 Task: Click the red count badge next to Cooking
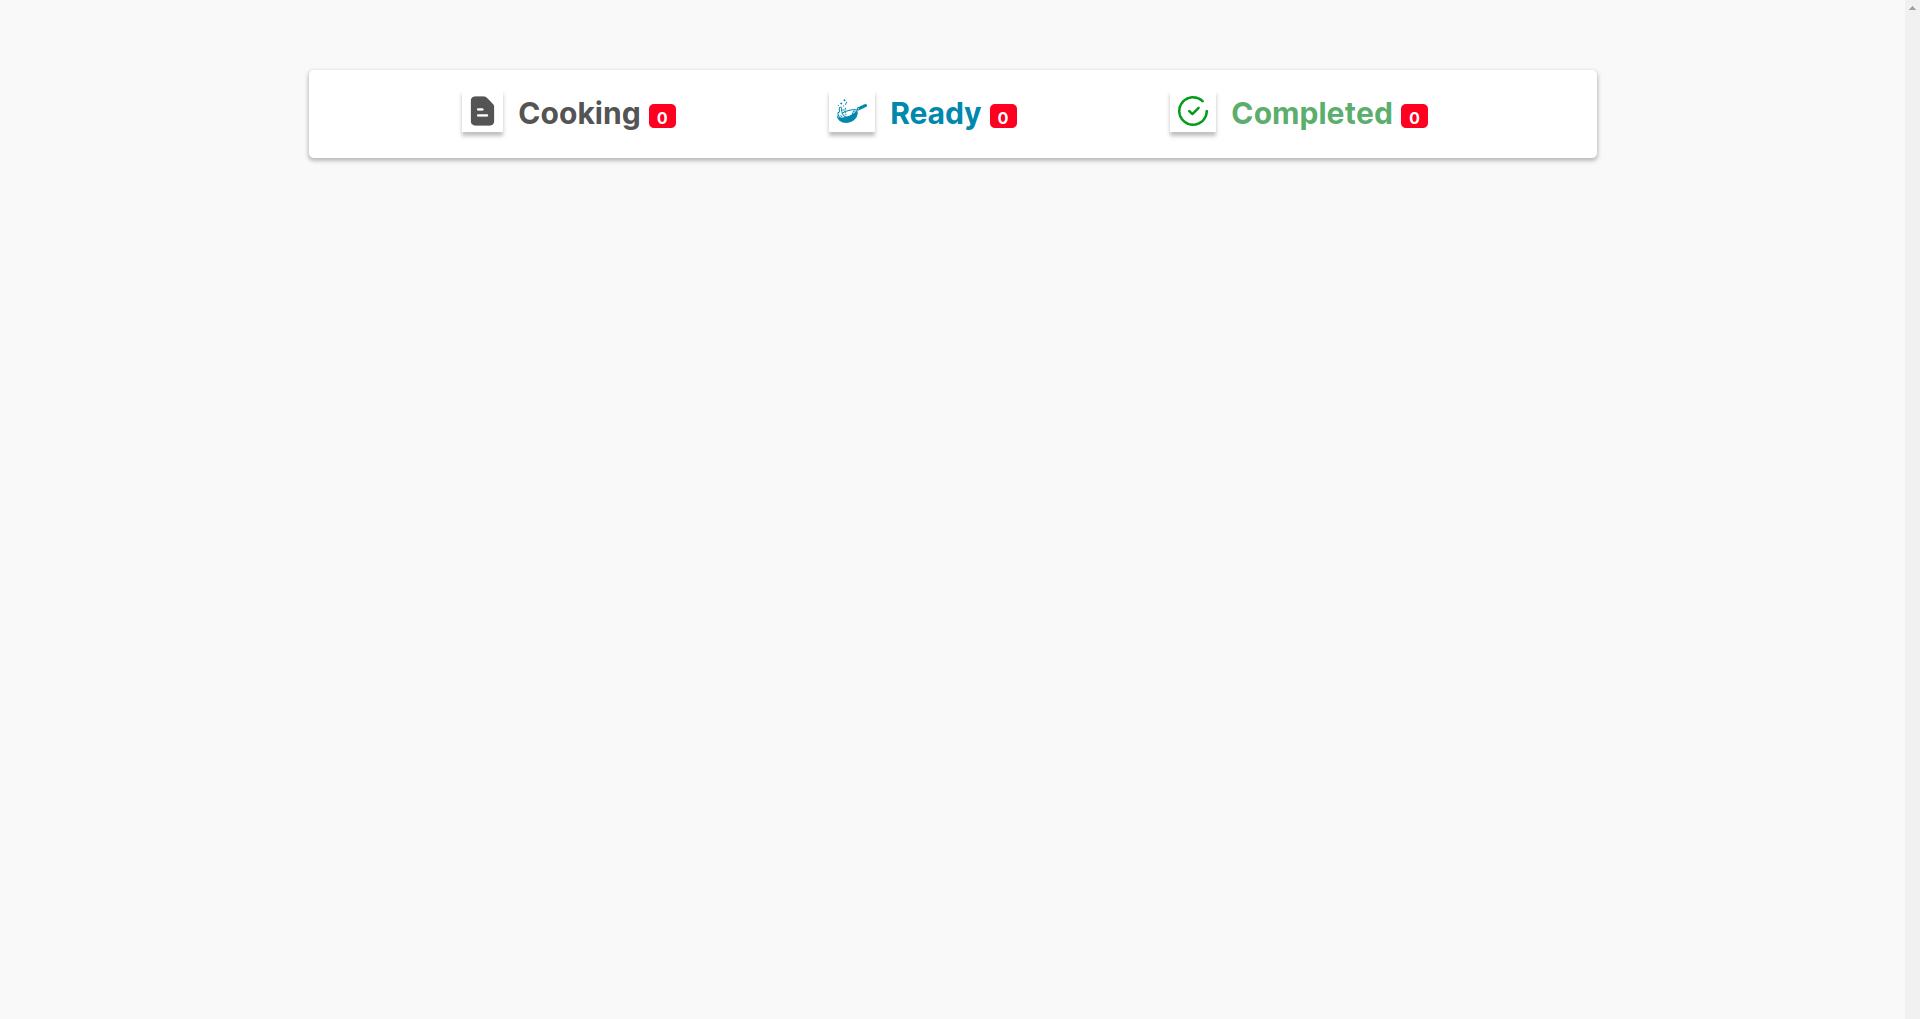pos(662,116)
